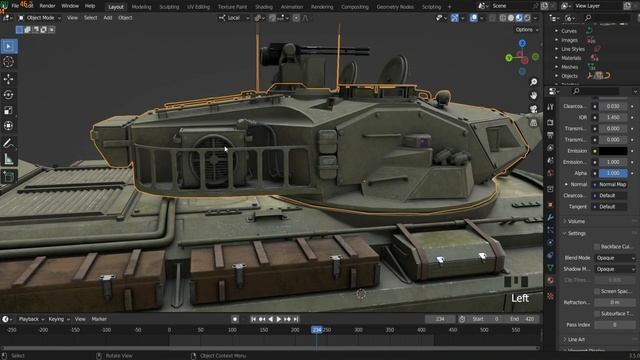Click the Pass Index value field
The width and height of the screenshot is (640, 360).
click(615, 325)
